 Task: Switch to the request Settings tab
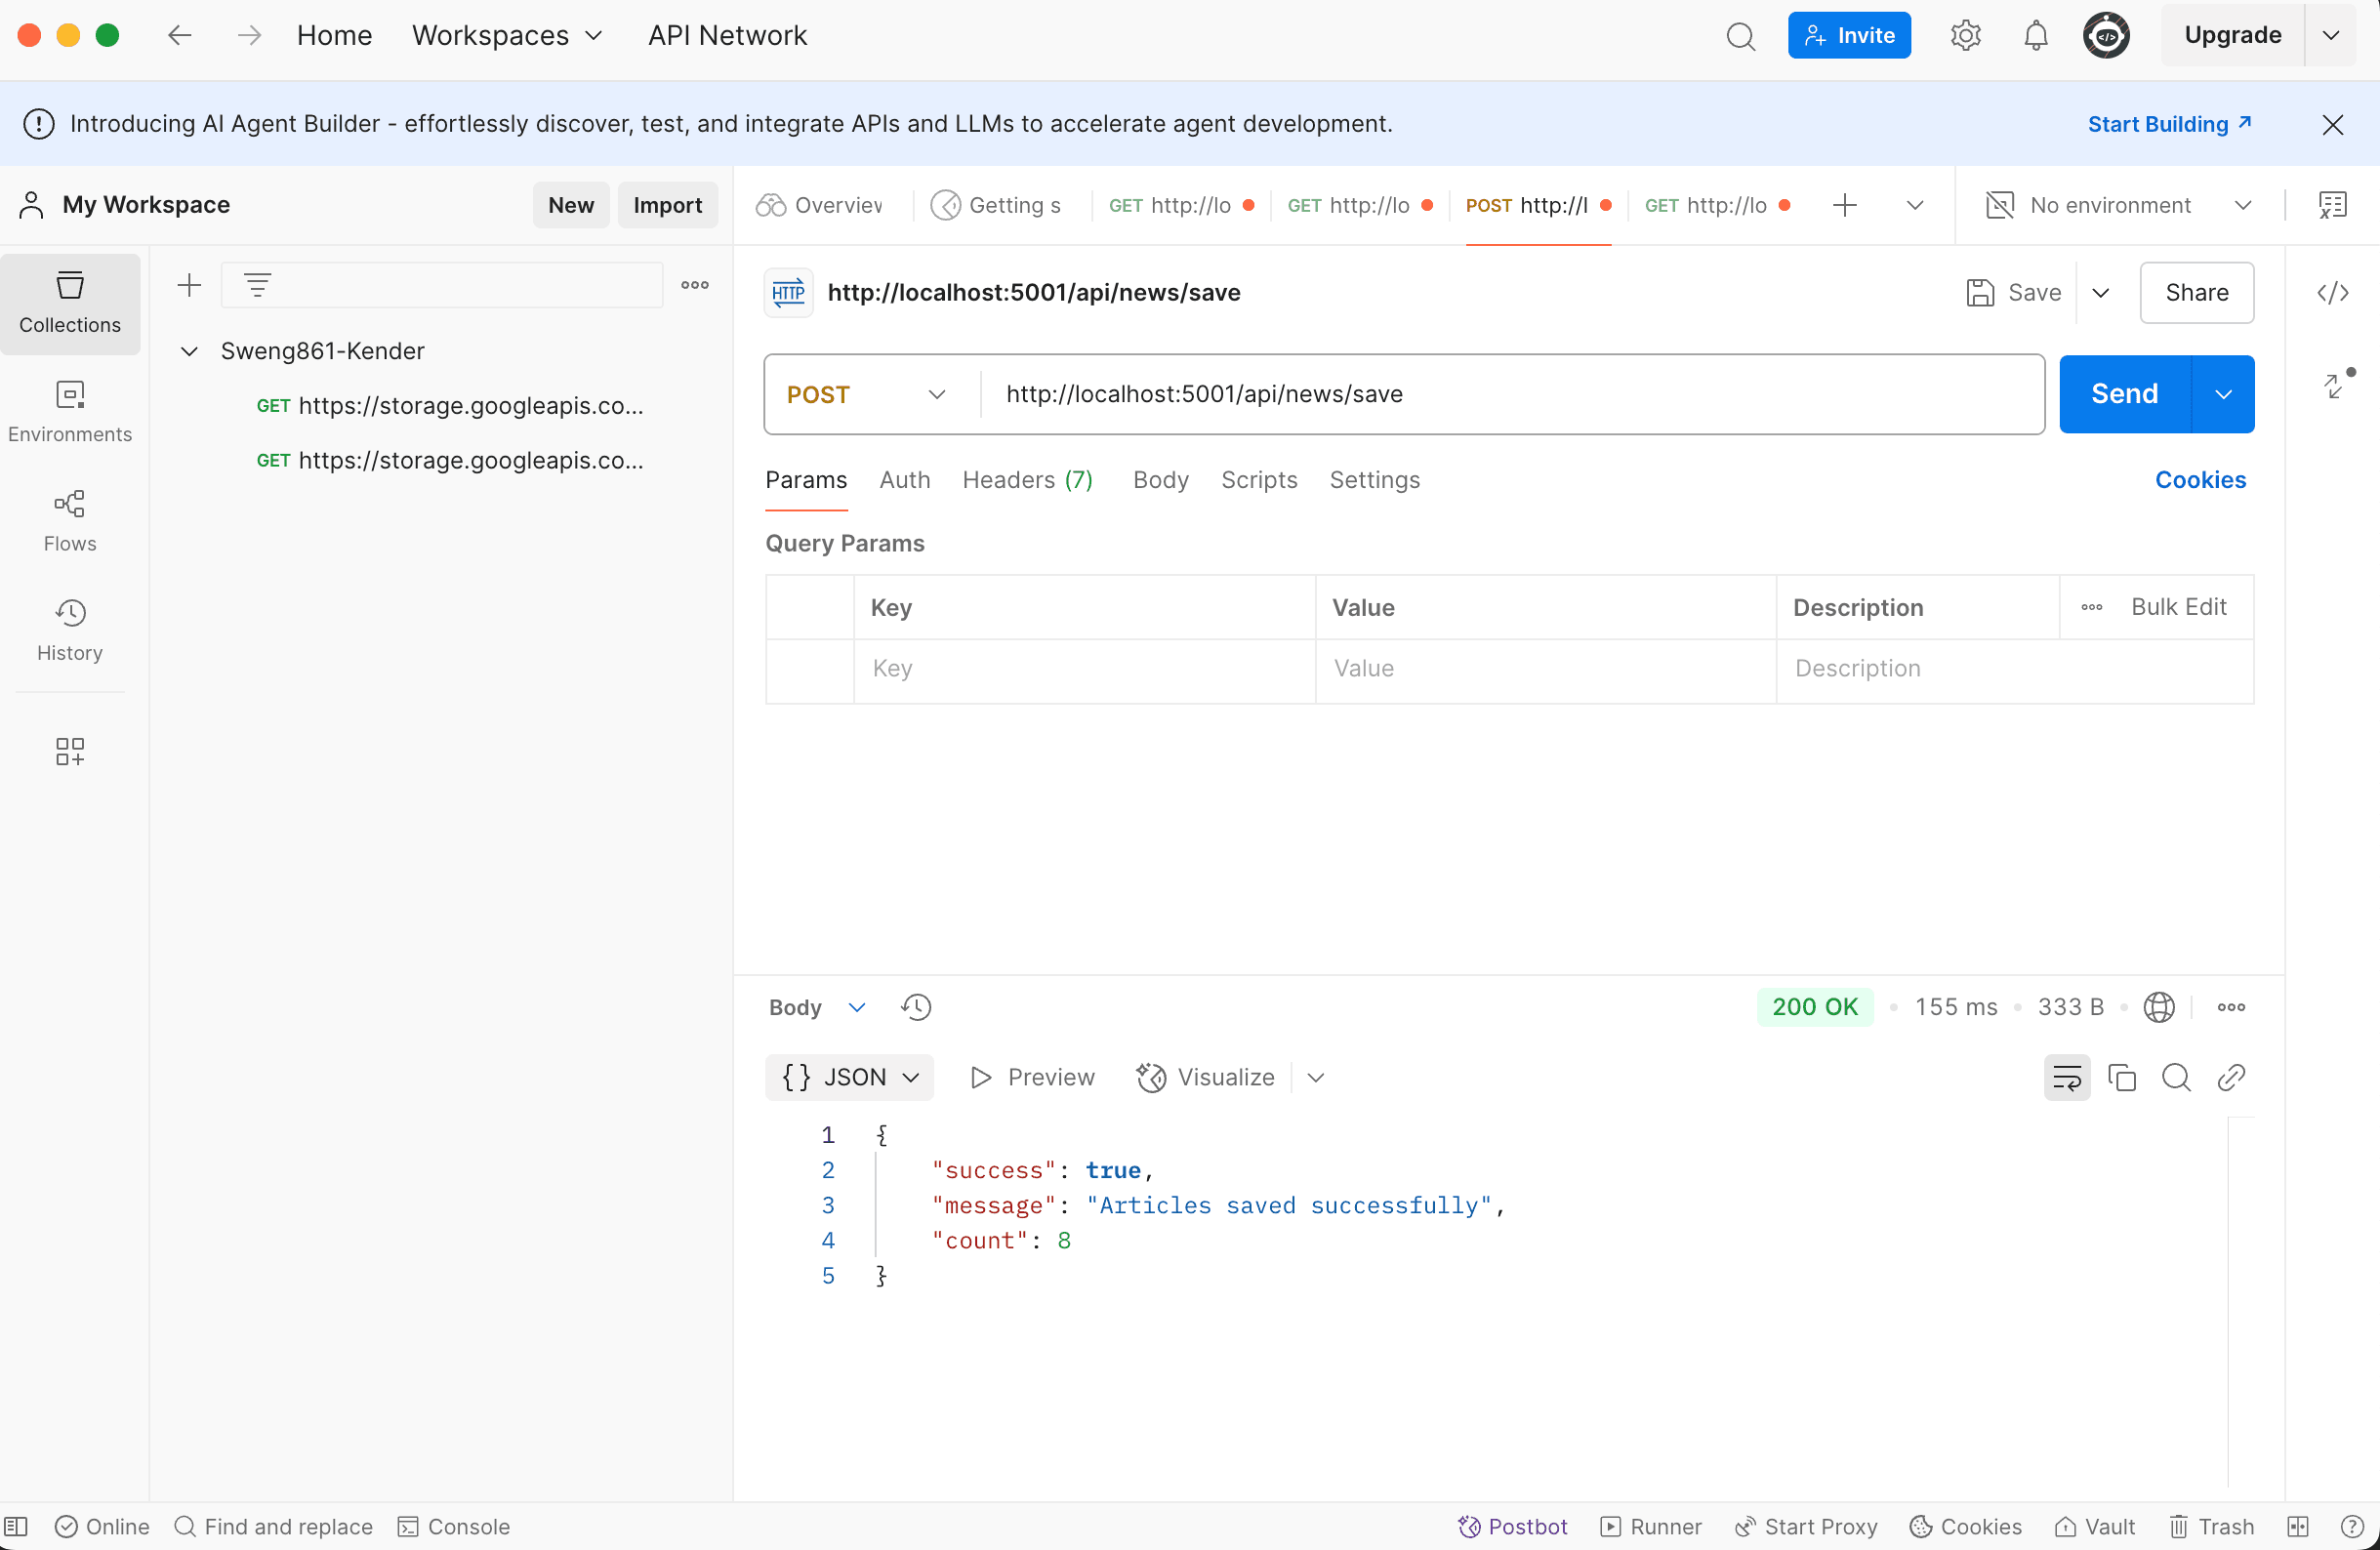pyautogui.click(x=1375, y=480)
